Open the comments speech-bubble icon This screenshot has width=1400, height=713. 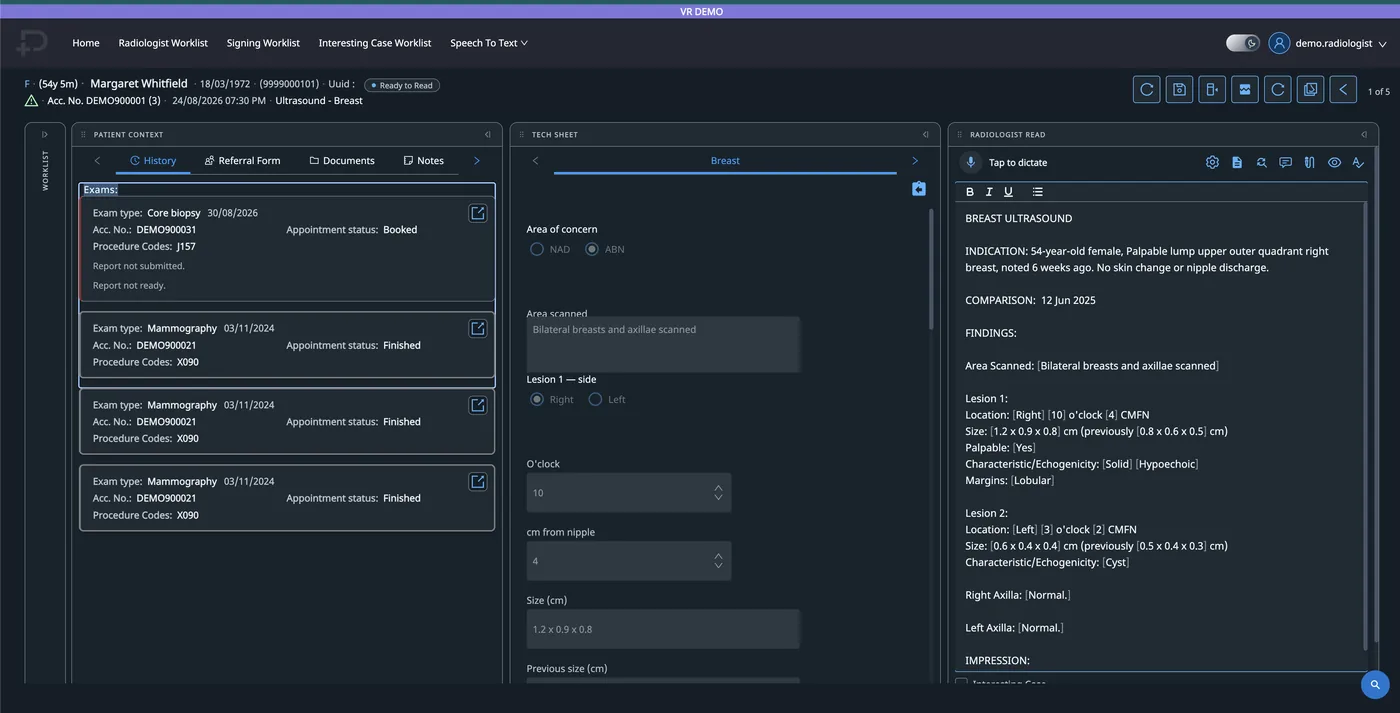click(x=1286, y=162)
